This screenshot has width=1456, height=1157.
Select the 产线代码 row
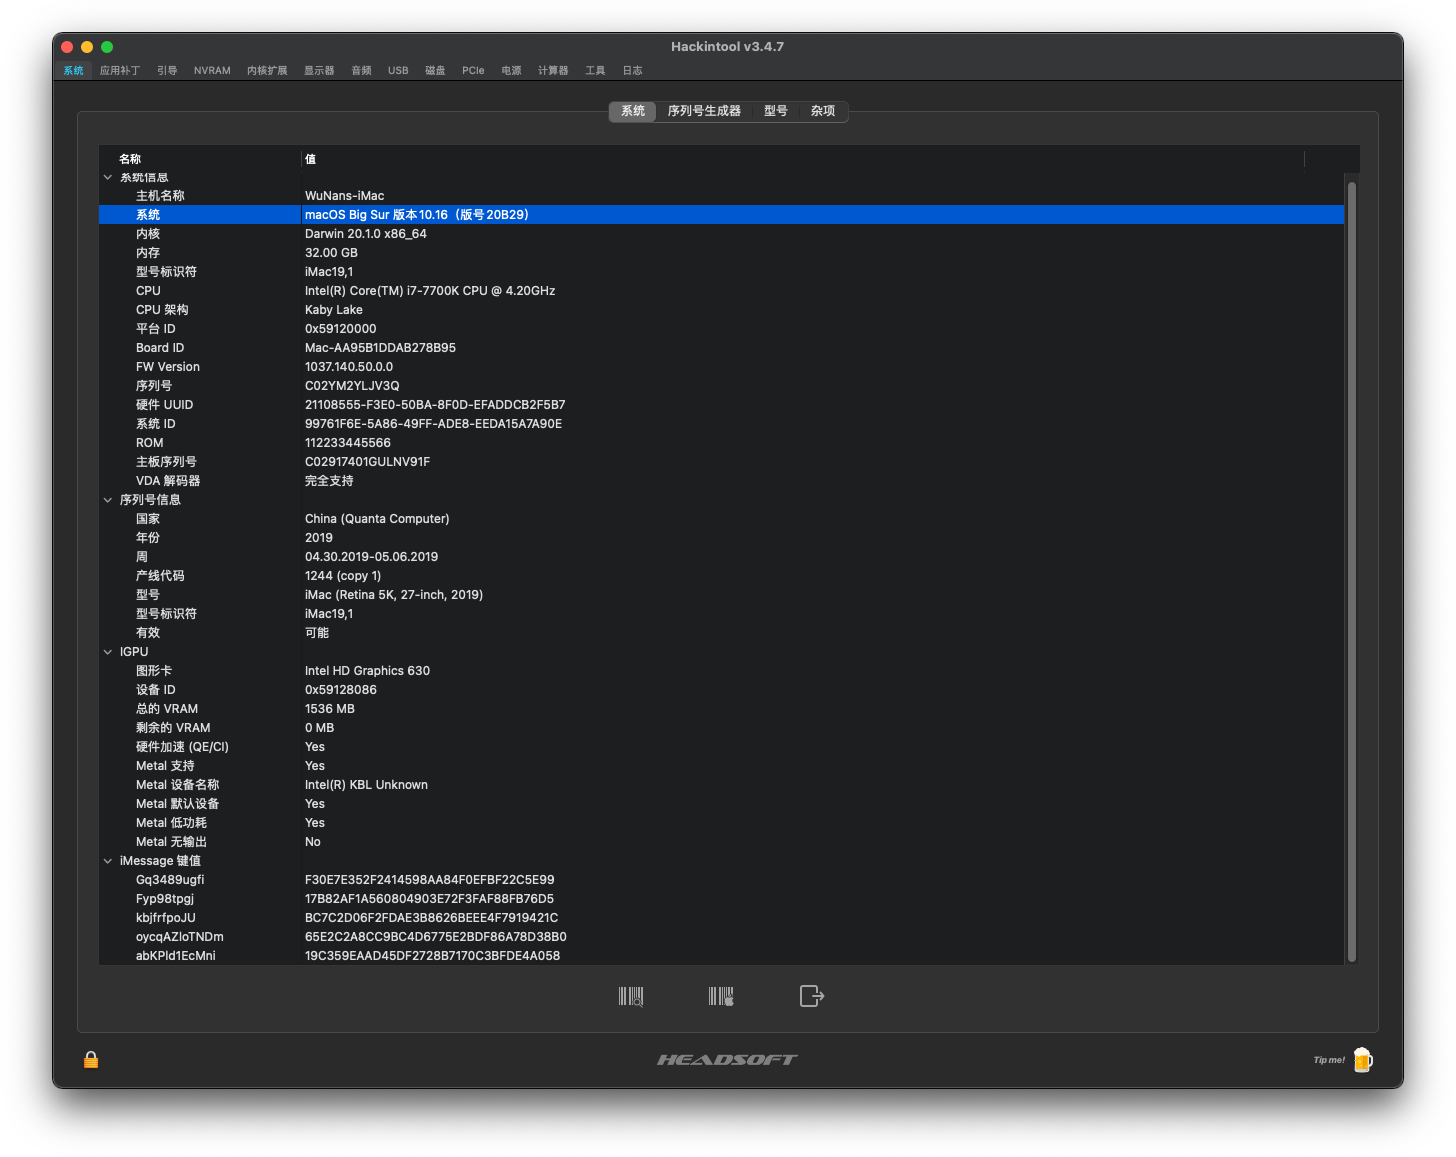[721, 576]
